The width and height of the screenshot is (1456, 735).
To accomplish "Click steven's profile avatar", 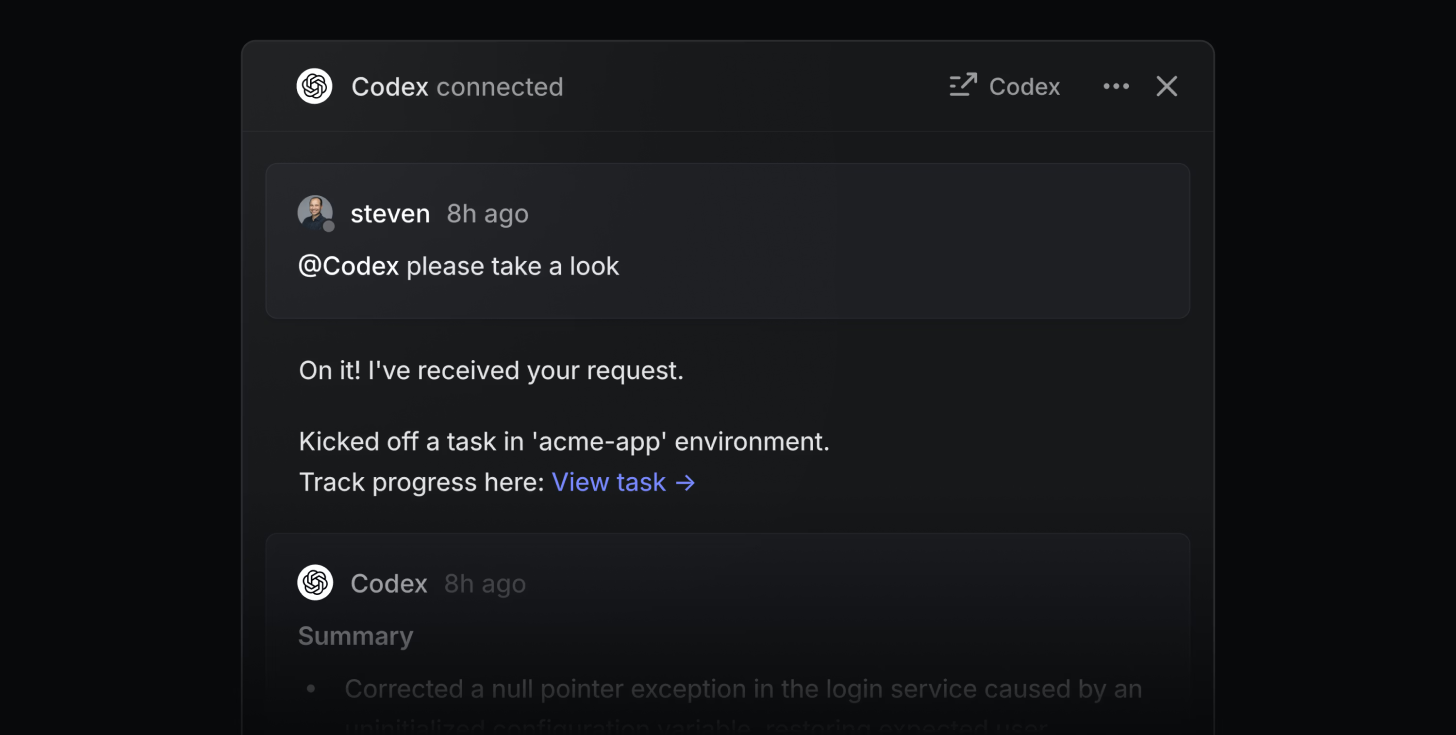I will (315, 213).
